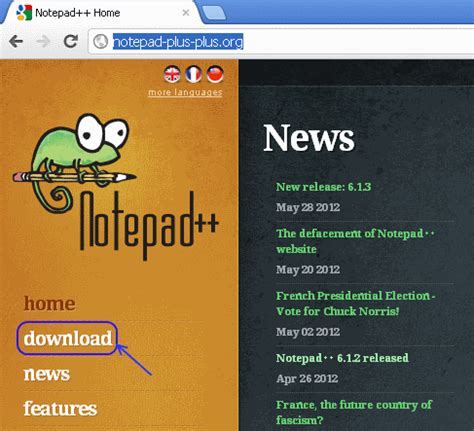The width and height of the screenshot is (474, 431).
Task: Click the notepad-plus-plus.org address bar
Action: pos(280,42)
